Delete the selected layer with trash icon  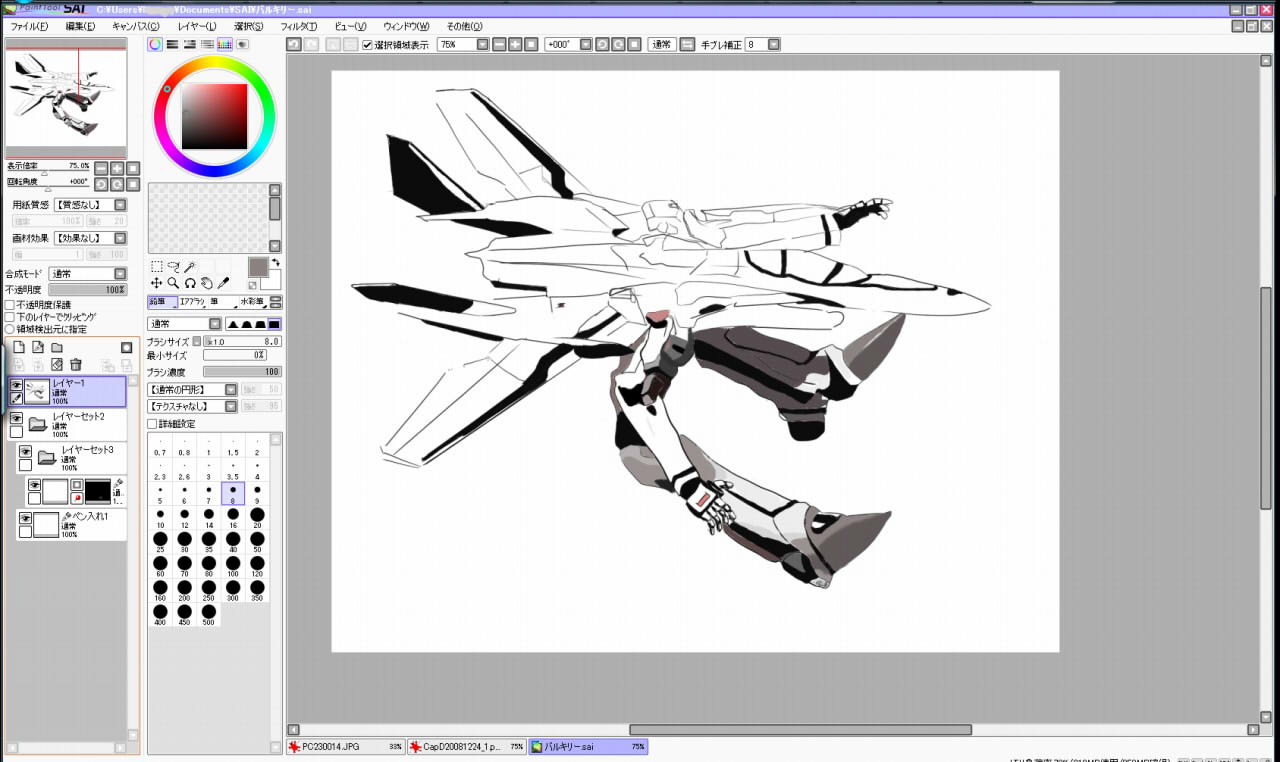(76, 365)
